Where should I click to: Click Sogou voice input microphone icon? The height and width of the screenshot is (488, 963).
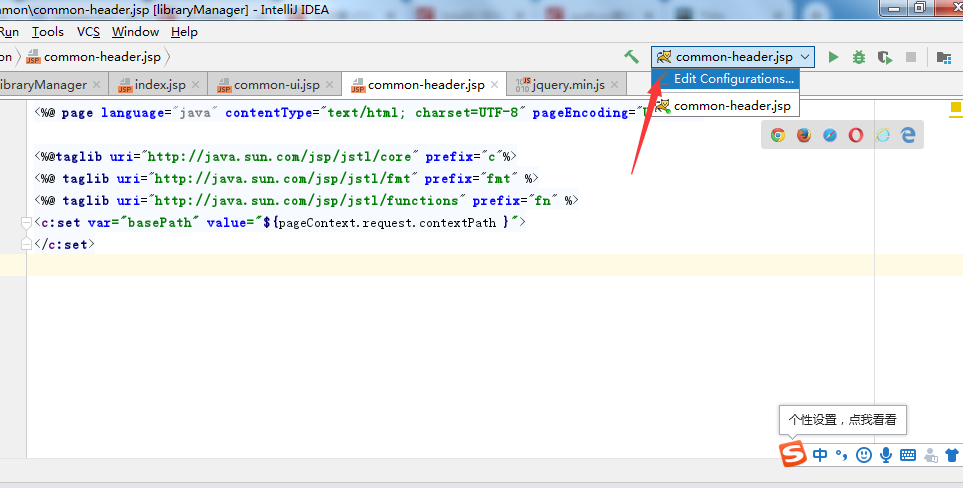click(x=886, y=455)
